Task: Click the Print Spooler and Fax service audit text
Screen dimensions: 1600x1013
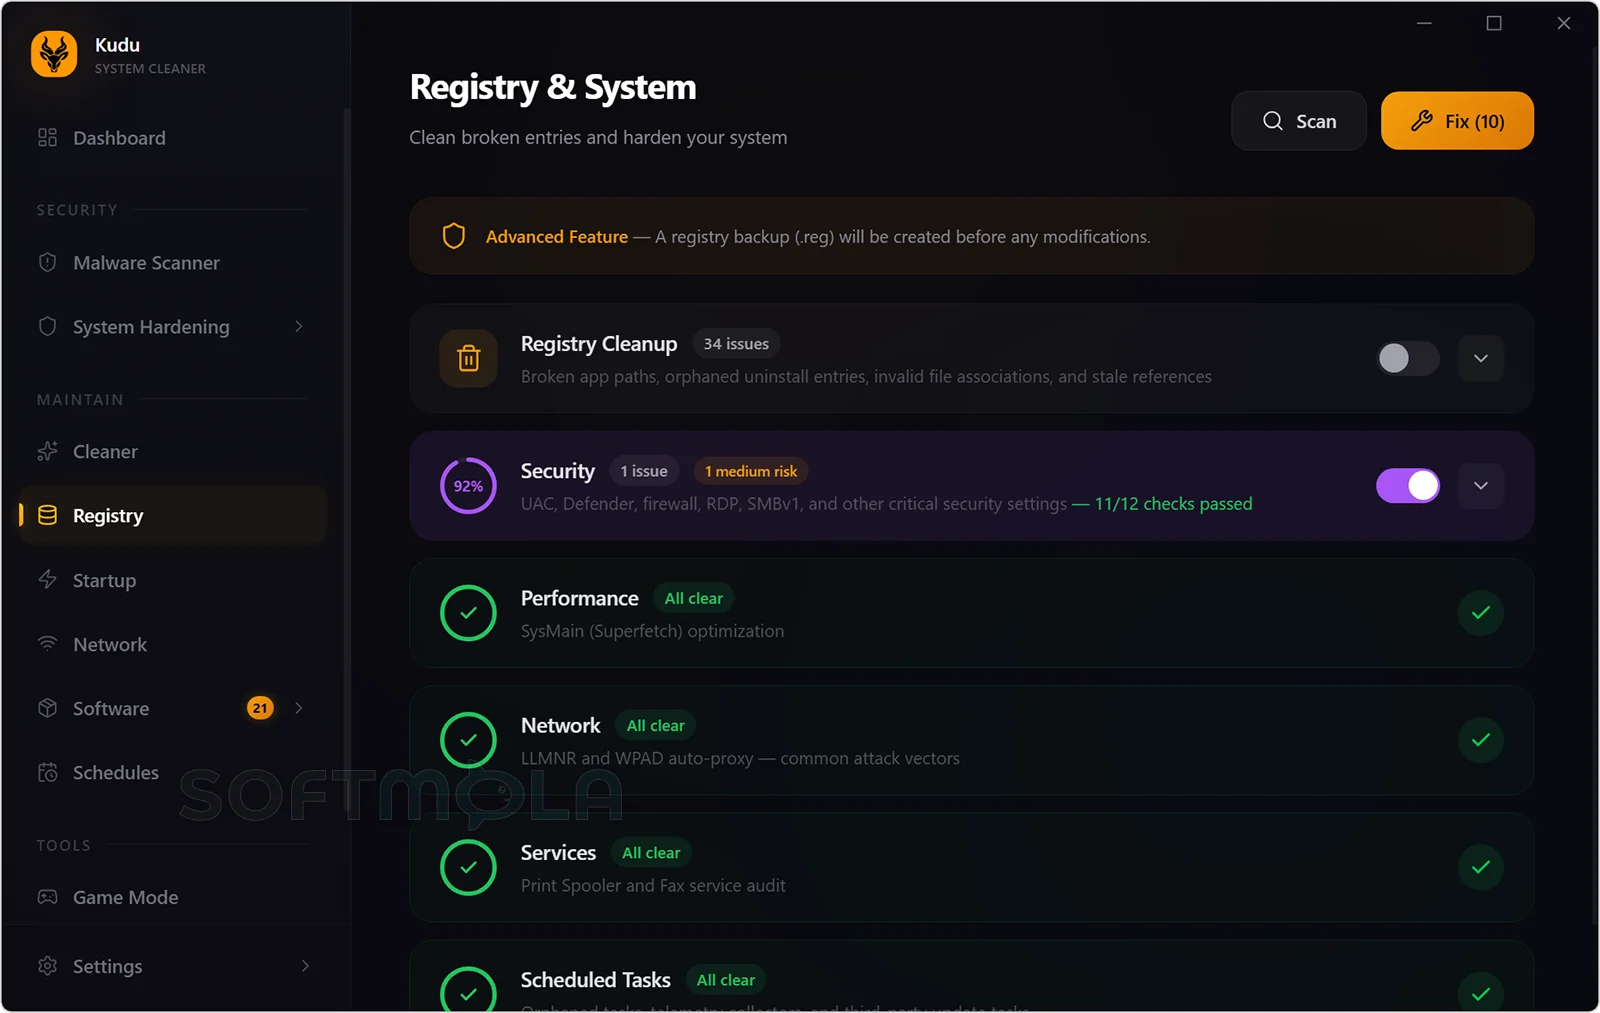Action: pyautogui.click(x=653, y=886)
